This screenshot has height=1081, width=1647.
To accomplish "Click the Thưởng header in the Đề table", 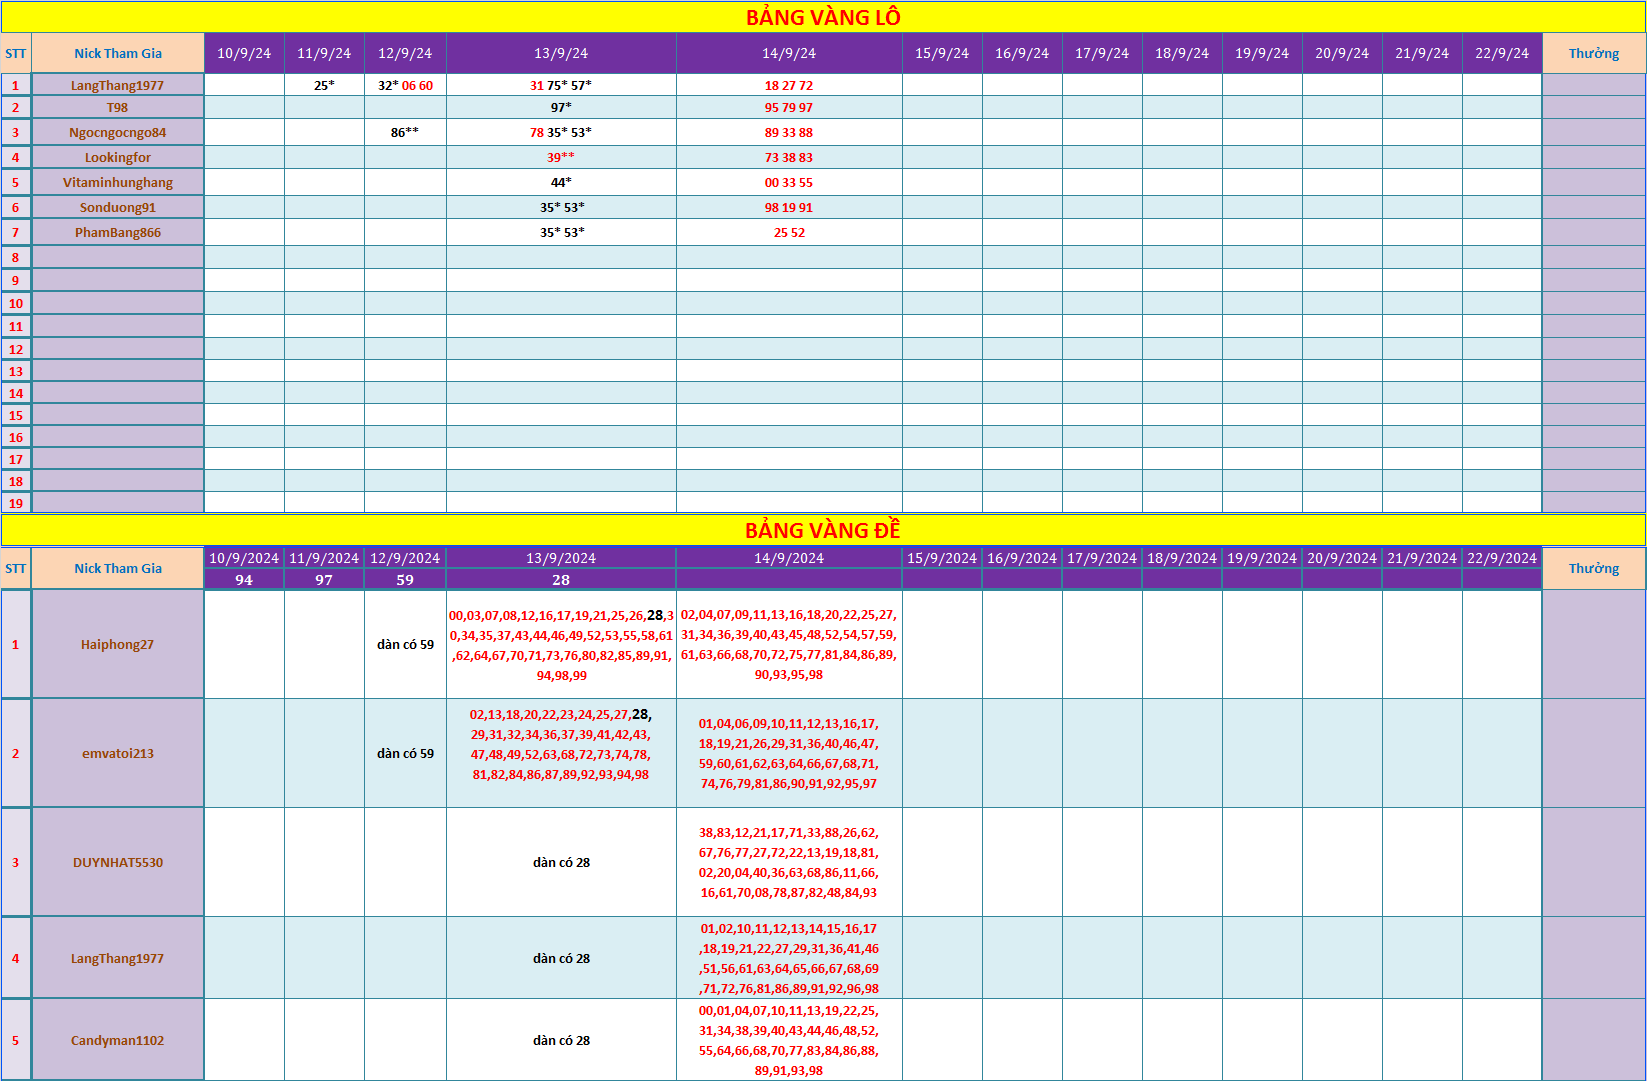I will pos(1594,568).
